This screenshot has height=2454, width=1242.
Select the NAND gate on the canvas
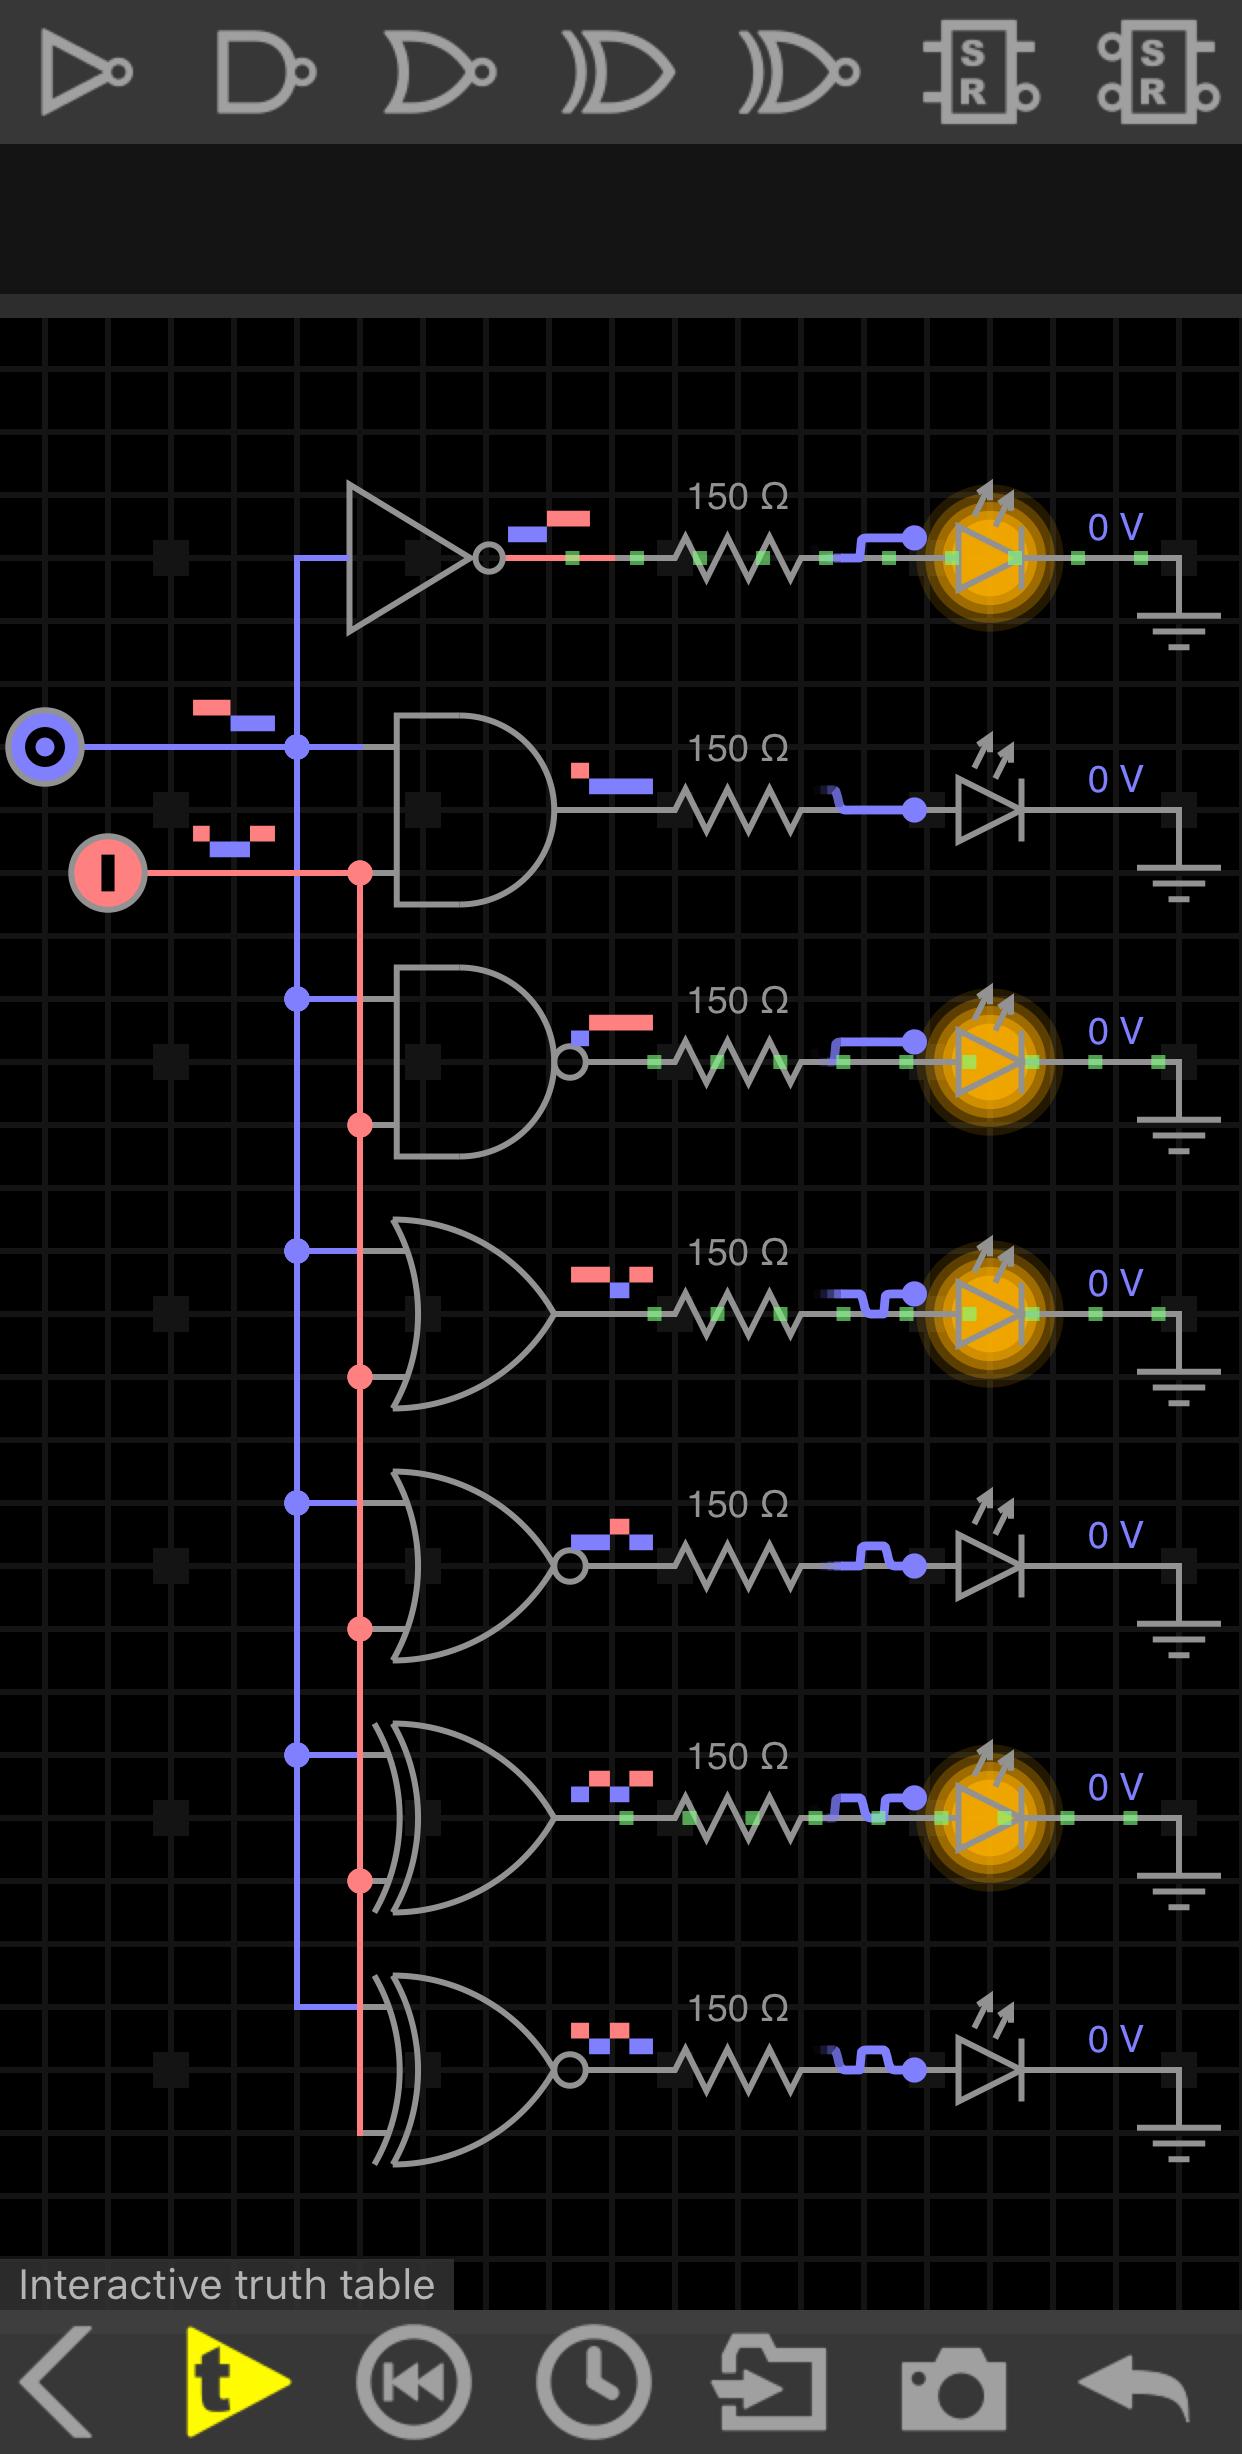click(490, 1062)
